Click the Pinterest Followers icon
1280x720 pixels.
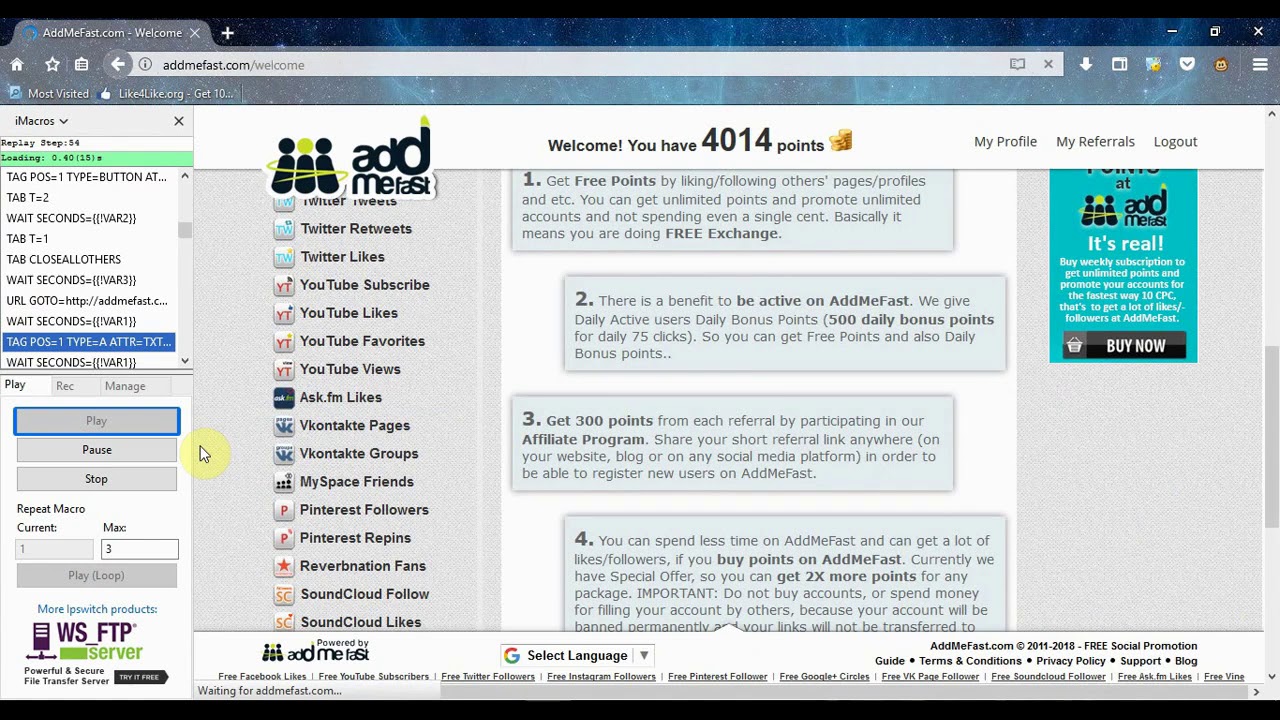pyautogui.click(x=284, y=510)
